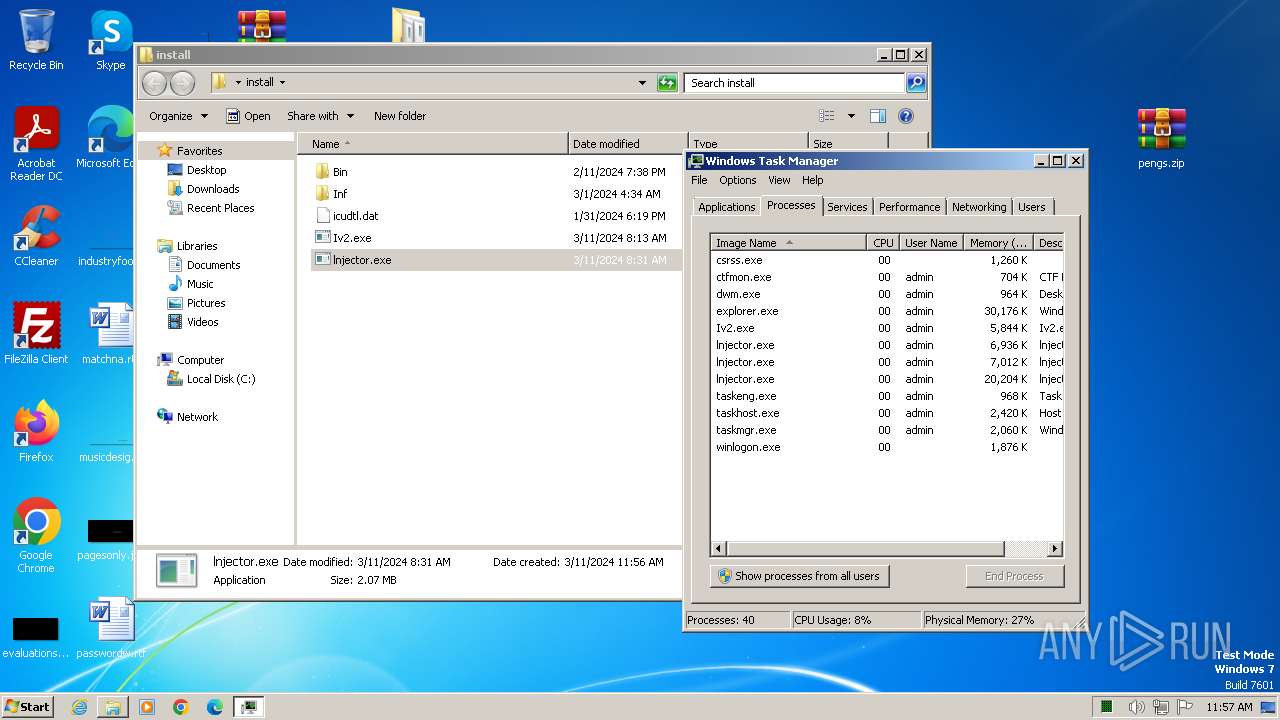Screen dimensions: 1280x720
Task: Expand the address bar history dropdown
Action: click(x=642, y=83)
